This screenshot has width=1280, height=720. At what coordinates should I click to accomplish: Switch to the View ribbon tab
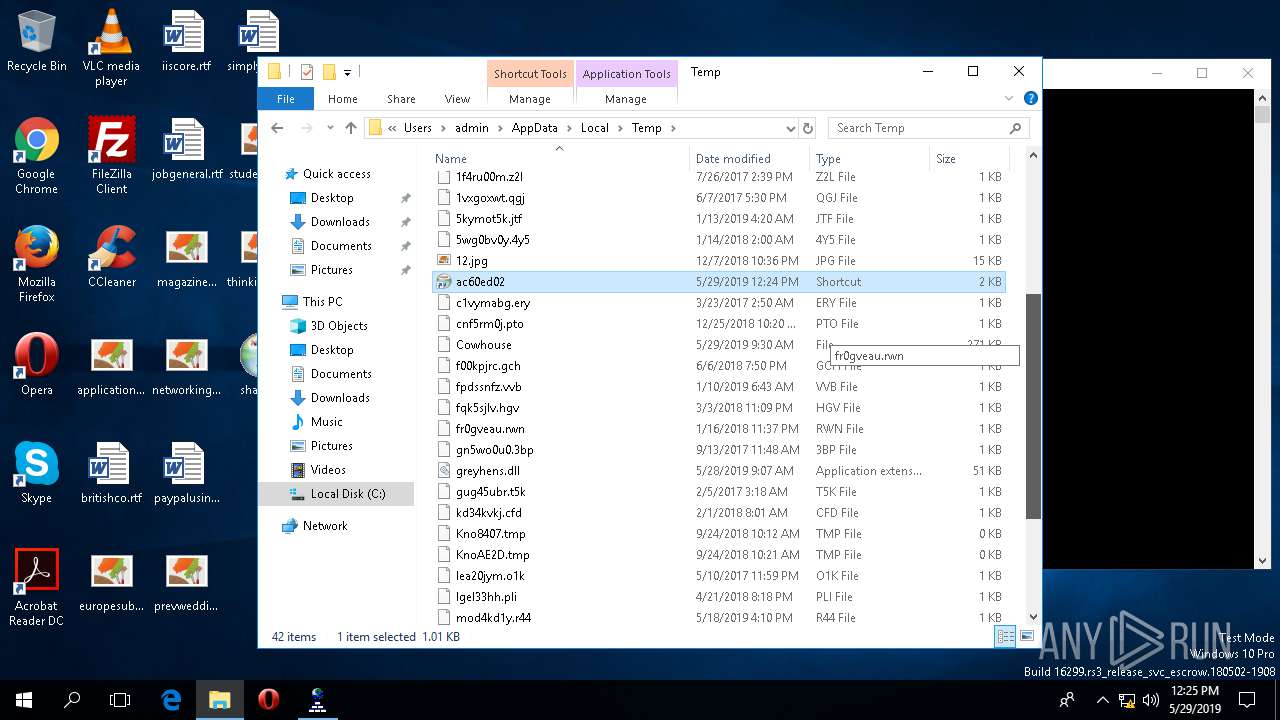click(457, 99)
